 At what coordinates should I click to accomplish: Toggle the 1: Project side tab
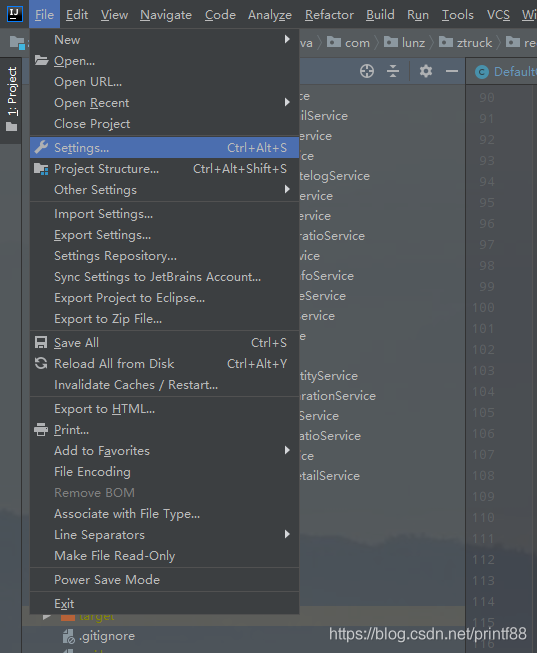pyautogui.click(x=12, y=99)
